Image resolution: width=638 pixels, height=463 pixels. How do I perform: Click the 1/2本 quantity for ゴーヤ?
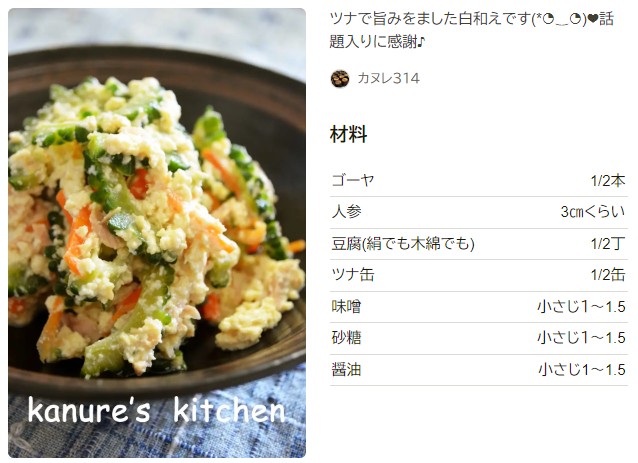point(608,180)
